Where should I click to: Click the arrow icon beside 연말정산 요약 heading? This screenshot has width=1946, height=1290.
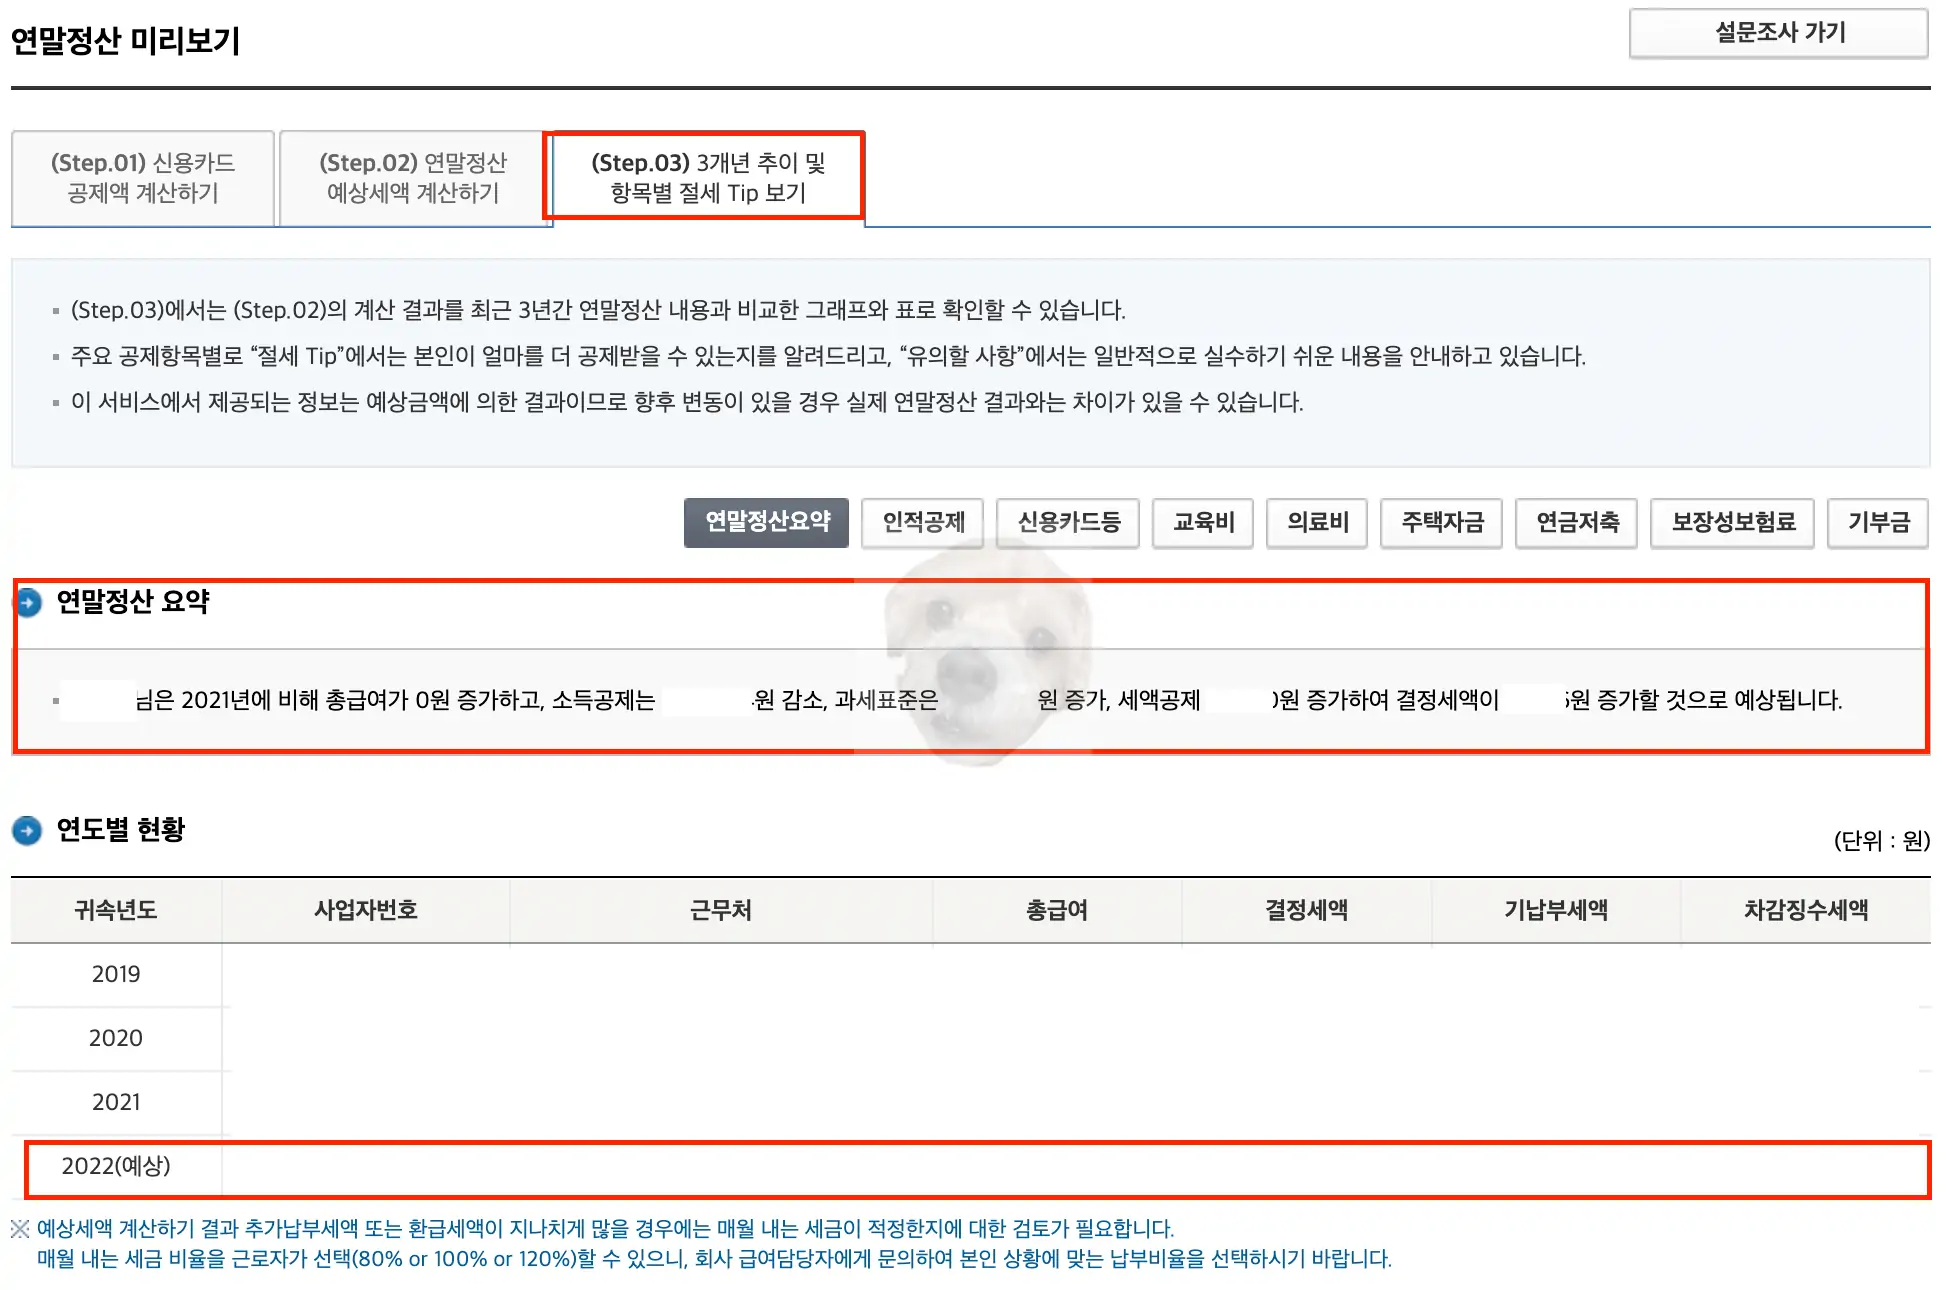coord(29,603)
